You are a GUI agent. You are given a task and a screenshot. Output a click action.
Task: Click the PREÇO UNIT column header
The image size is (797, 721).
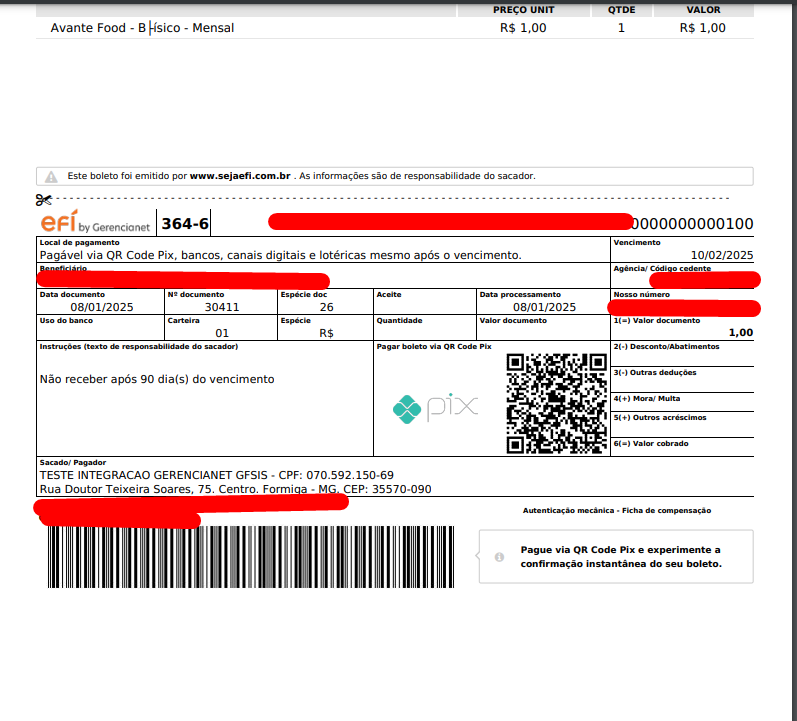(x=523, y=10)
